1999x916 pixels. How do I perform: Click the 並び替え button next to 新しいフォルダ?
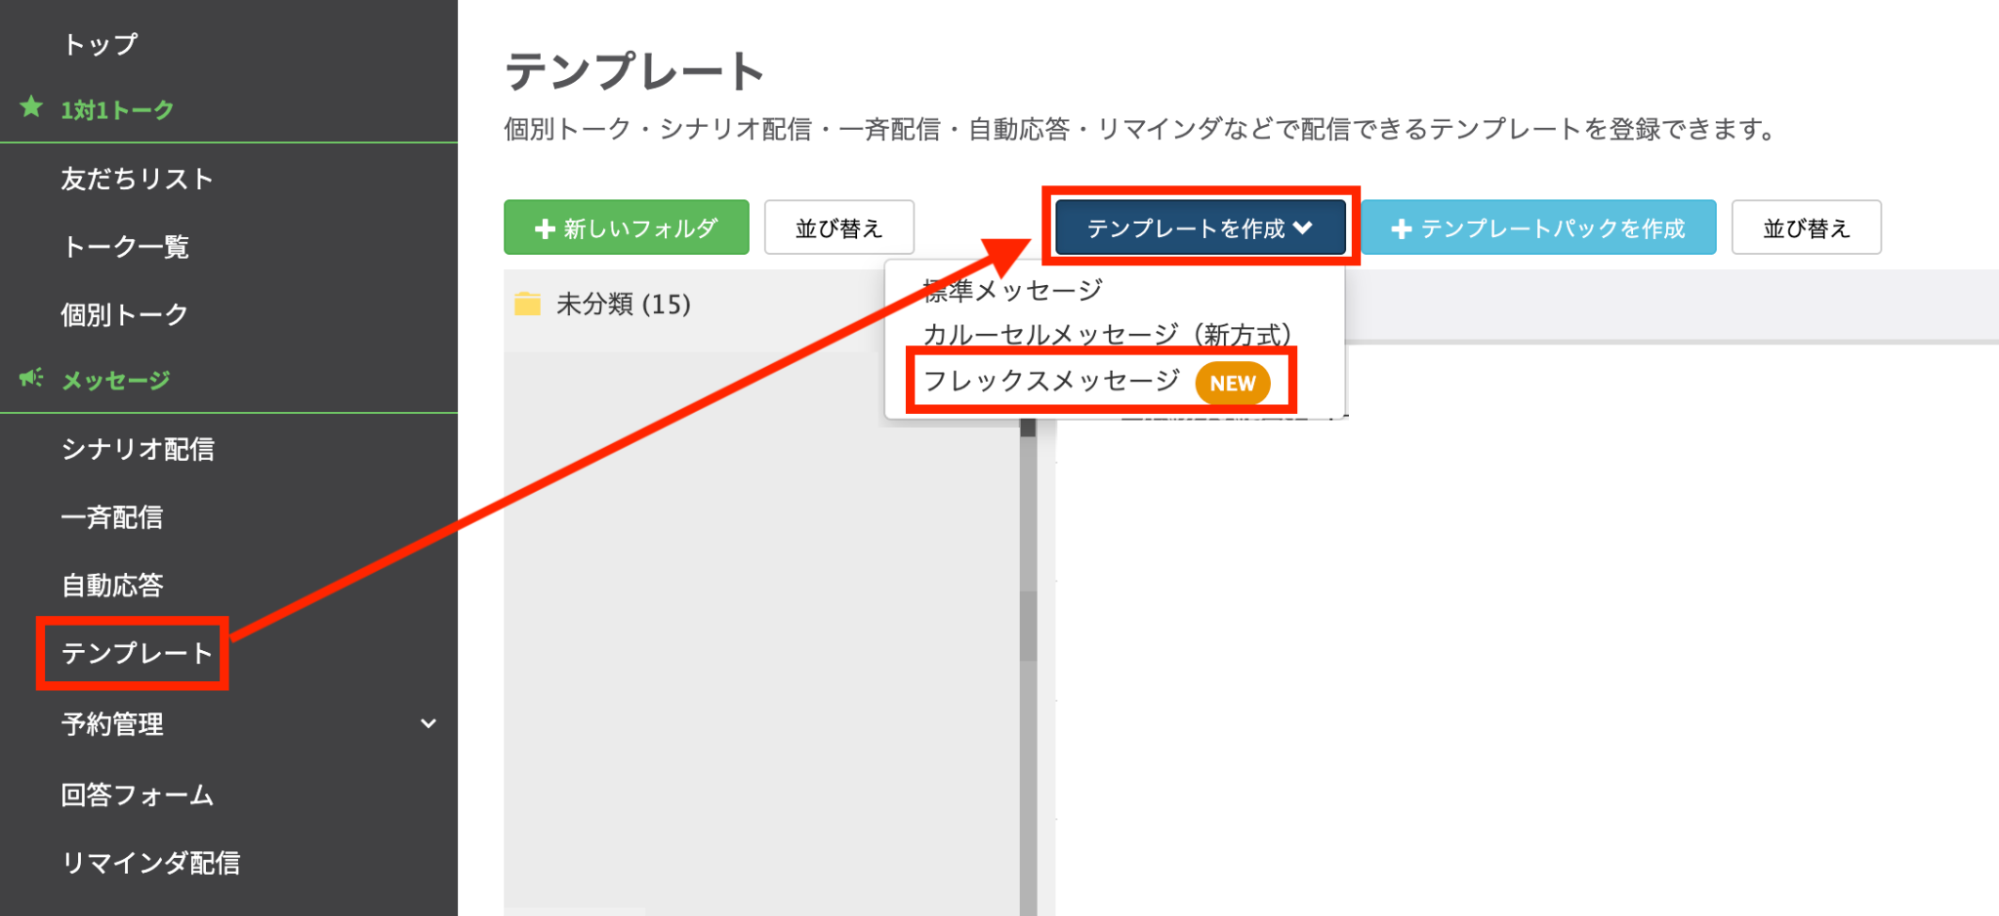tap(838, 228)
